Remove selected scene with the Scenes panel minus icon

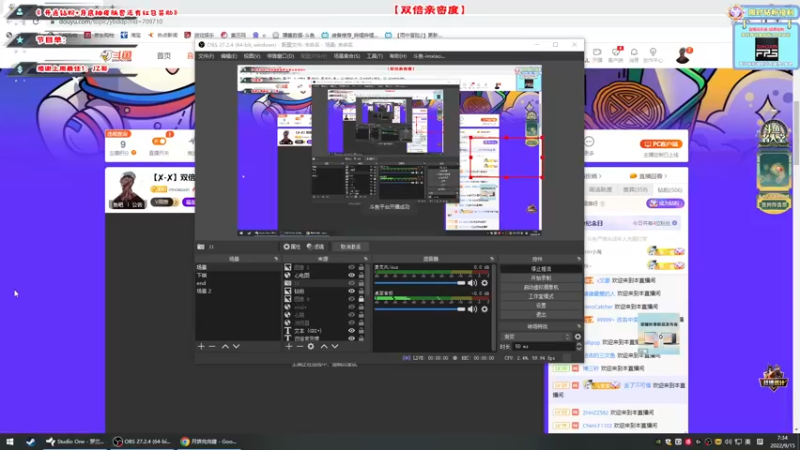[x=212, y=346]
